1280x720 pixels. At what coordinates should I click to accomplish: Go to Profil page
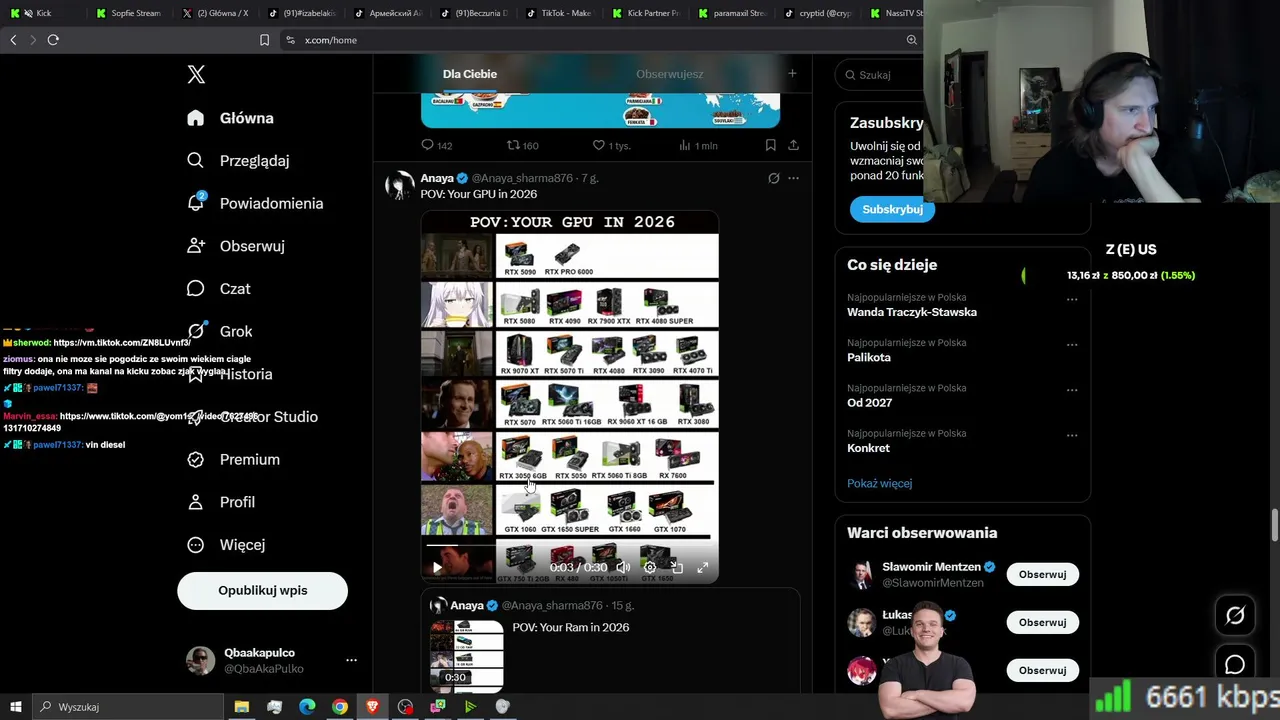tap(221, 502)
